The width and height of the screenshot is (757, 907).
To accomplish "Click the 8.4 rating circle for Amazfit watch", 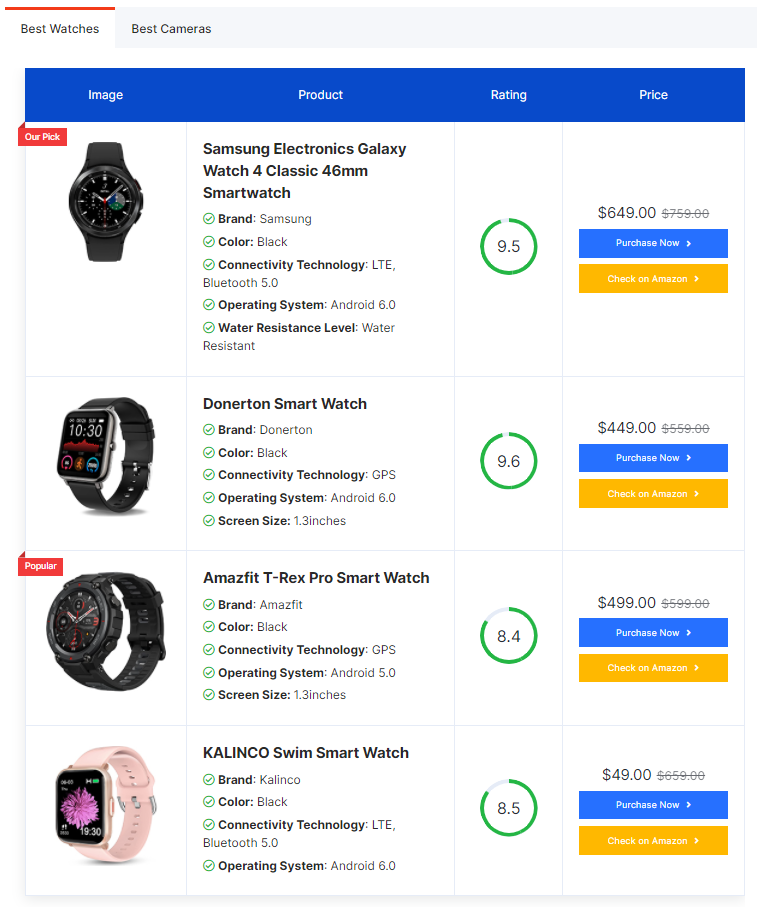I will (508, 636).
